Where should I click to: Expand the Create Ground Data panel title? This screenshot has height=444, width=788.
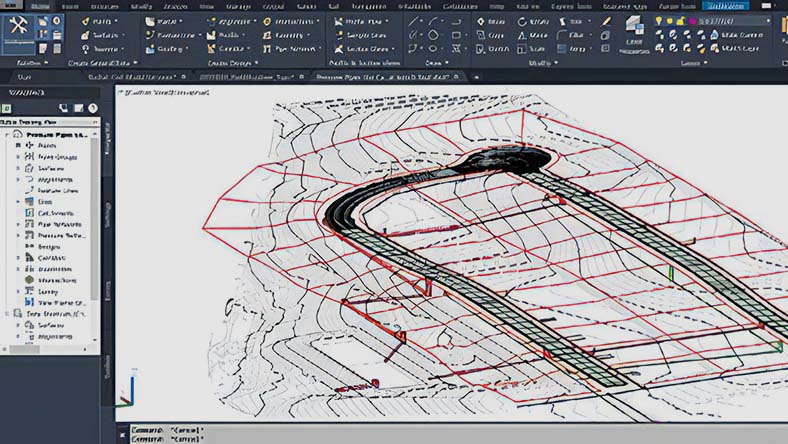click(103, 63)
